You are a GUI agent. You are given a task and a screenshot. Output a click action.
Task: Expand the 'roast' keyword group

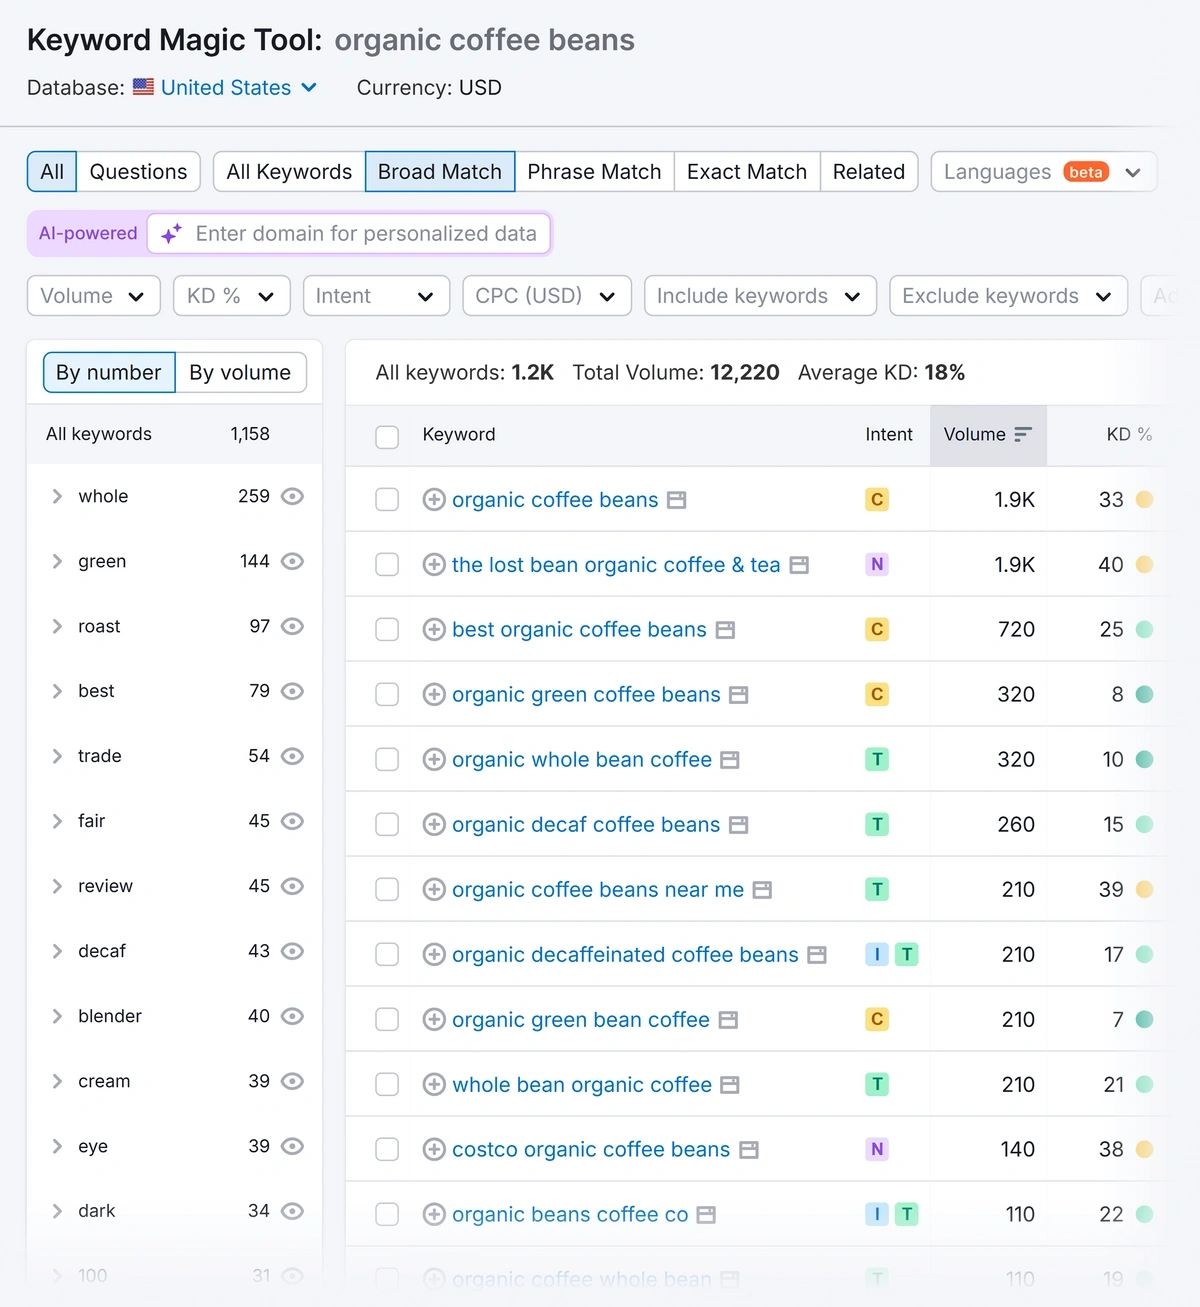[x=57, y=627]
